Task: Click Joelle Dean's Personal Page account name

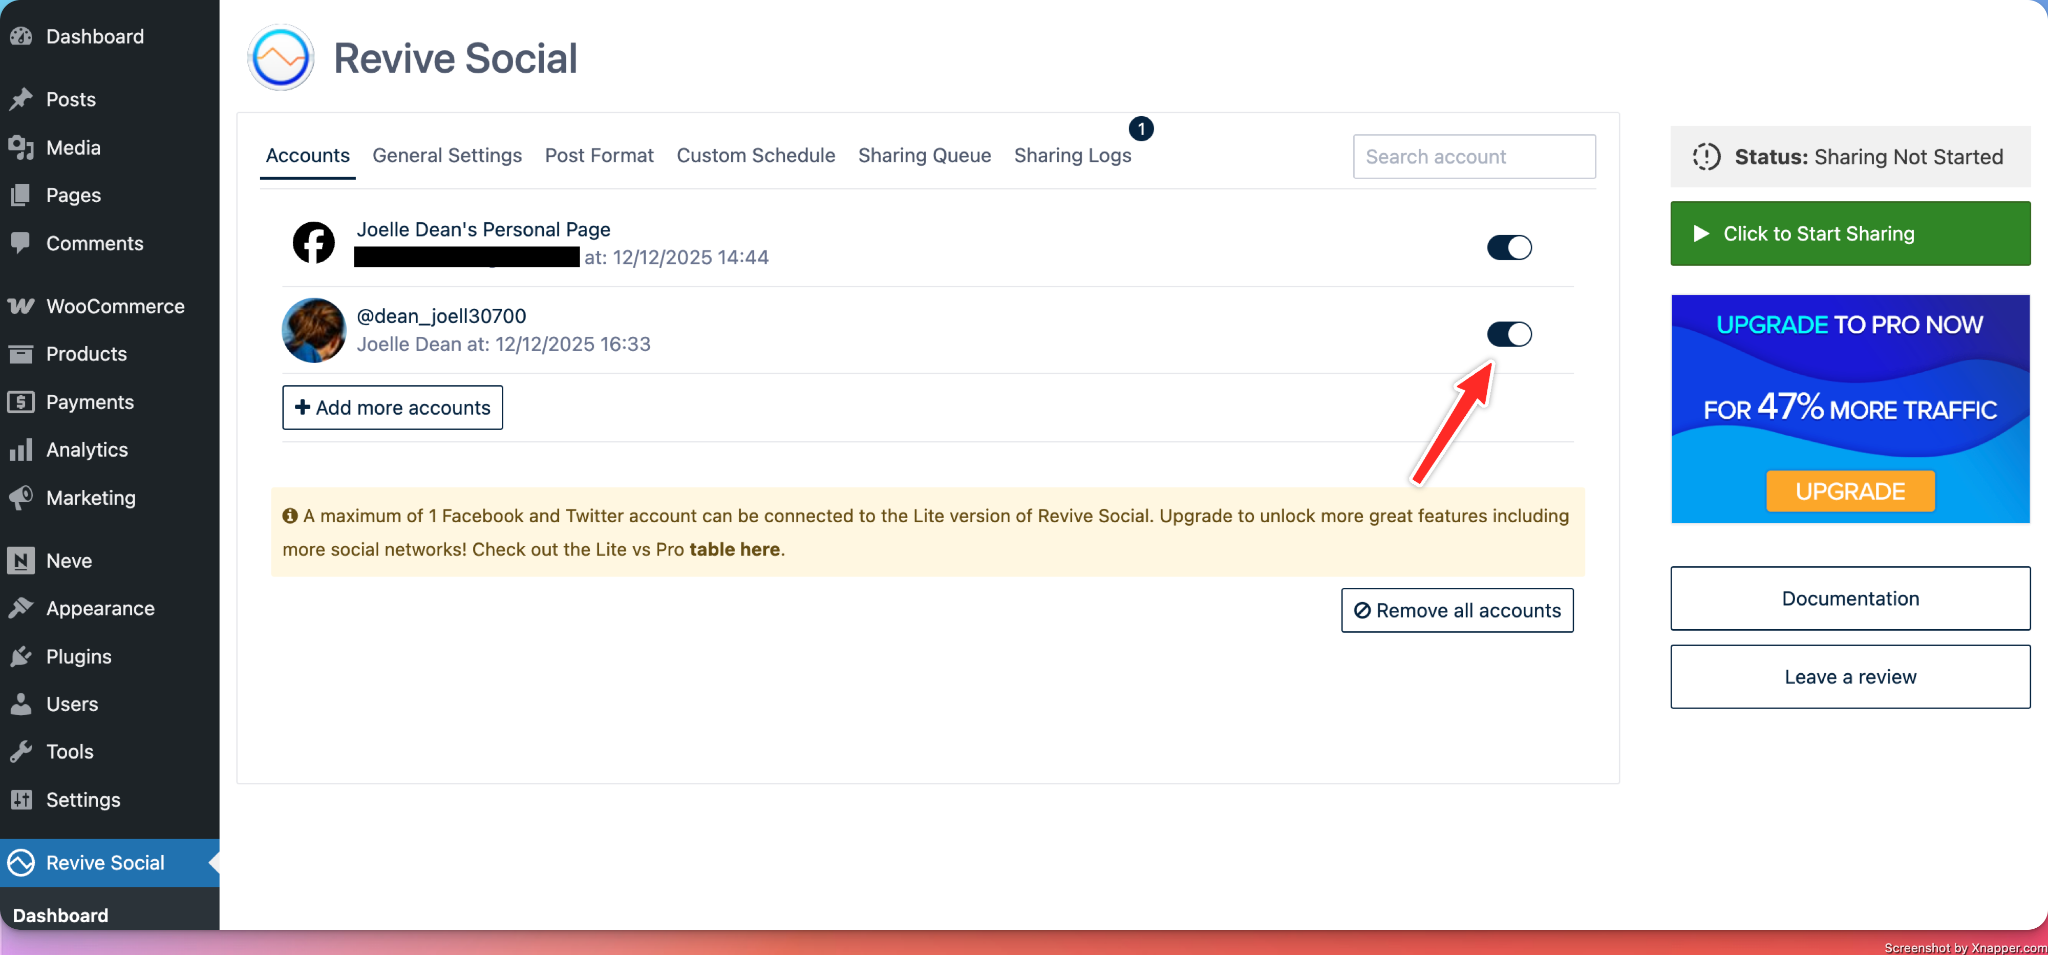Action: [484, 229]
